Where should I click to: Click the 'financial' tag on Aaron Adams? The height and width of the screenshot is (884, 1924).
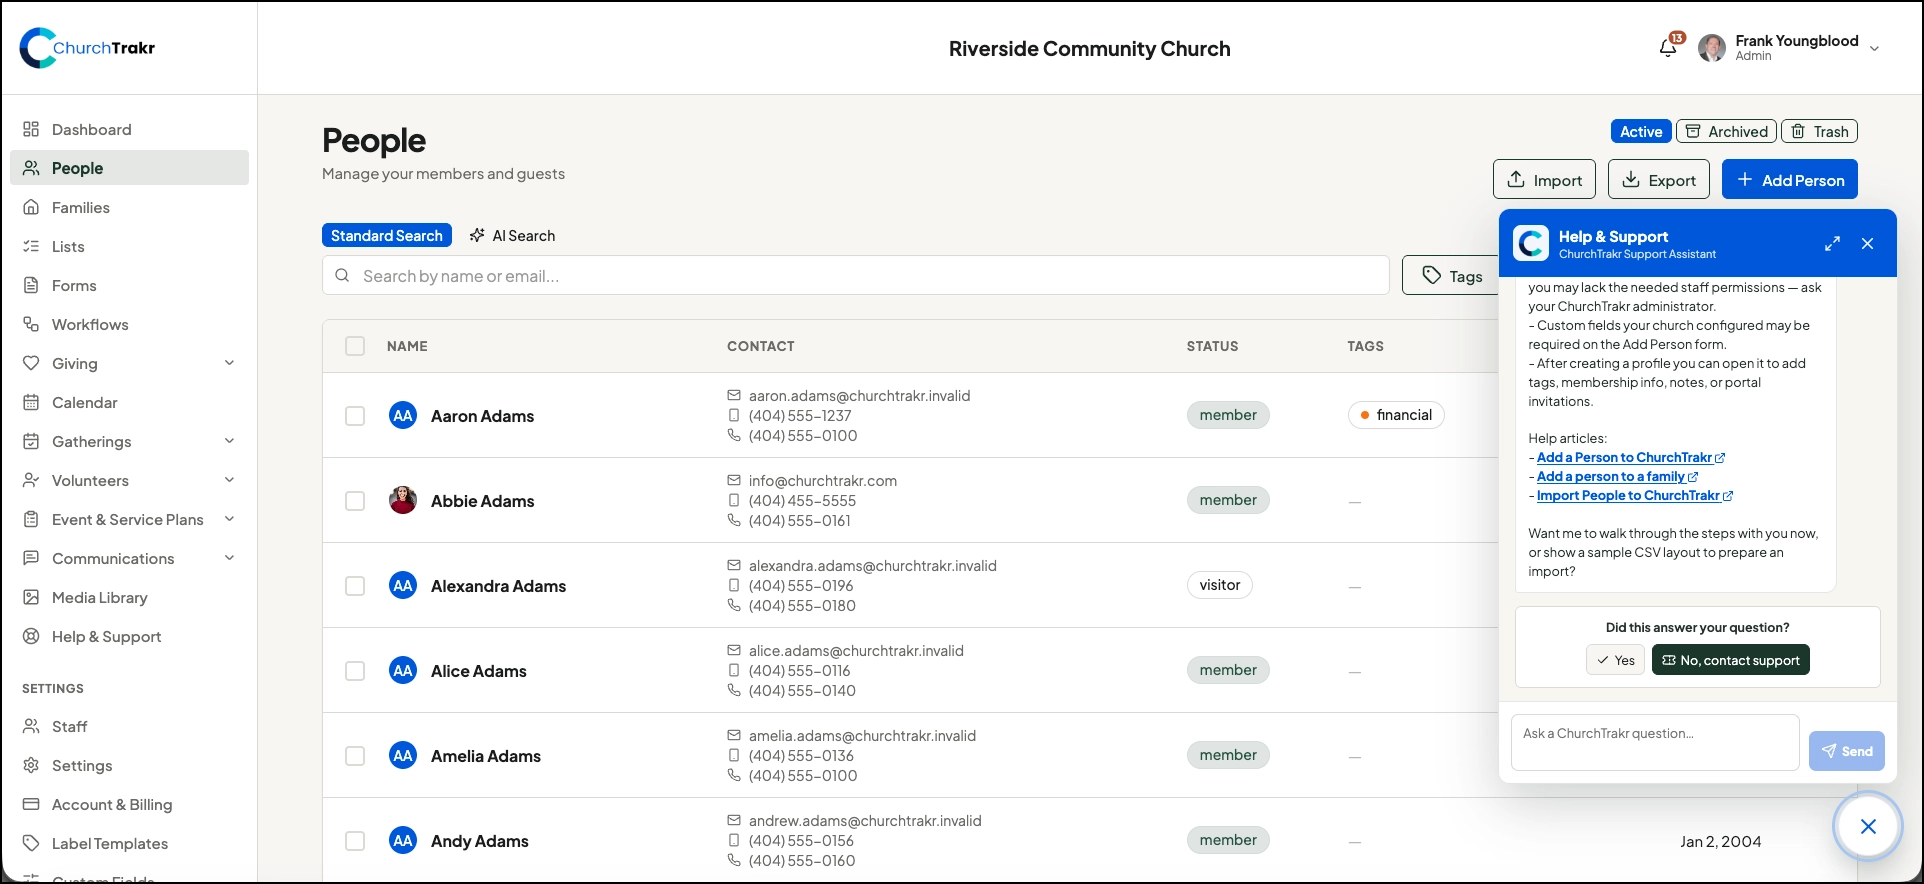pyautogui.click(x=1396, y=415)
